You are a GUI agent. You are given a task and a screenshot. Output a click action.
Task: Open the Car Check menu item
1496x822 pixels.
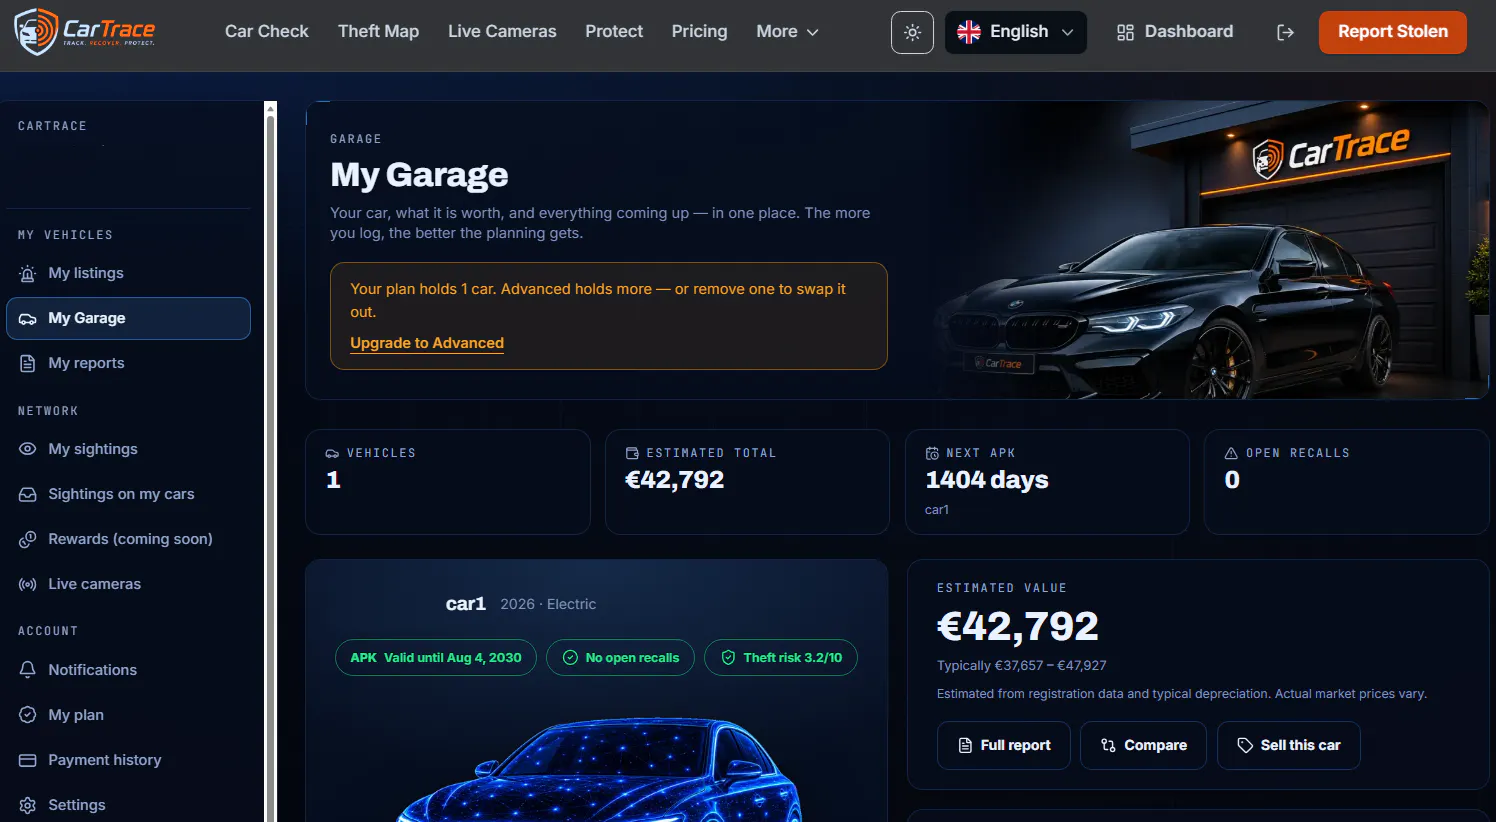coord(267,32)
